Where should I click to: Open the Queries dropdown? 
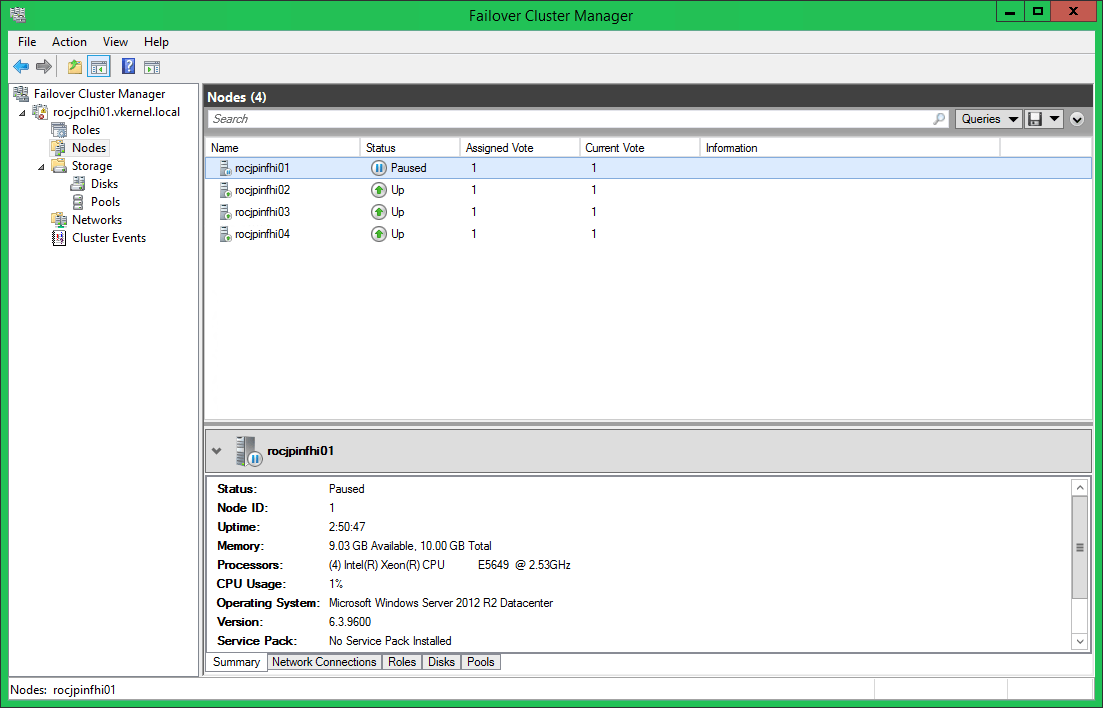(x=988, y=119)
